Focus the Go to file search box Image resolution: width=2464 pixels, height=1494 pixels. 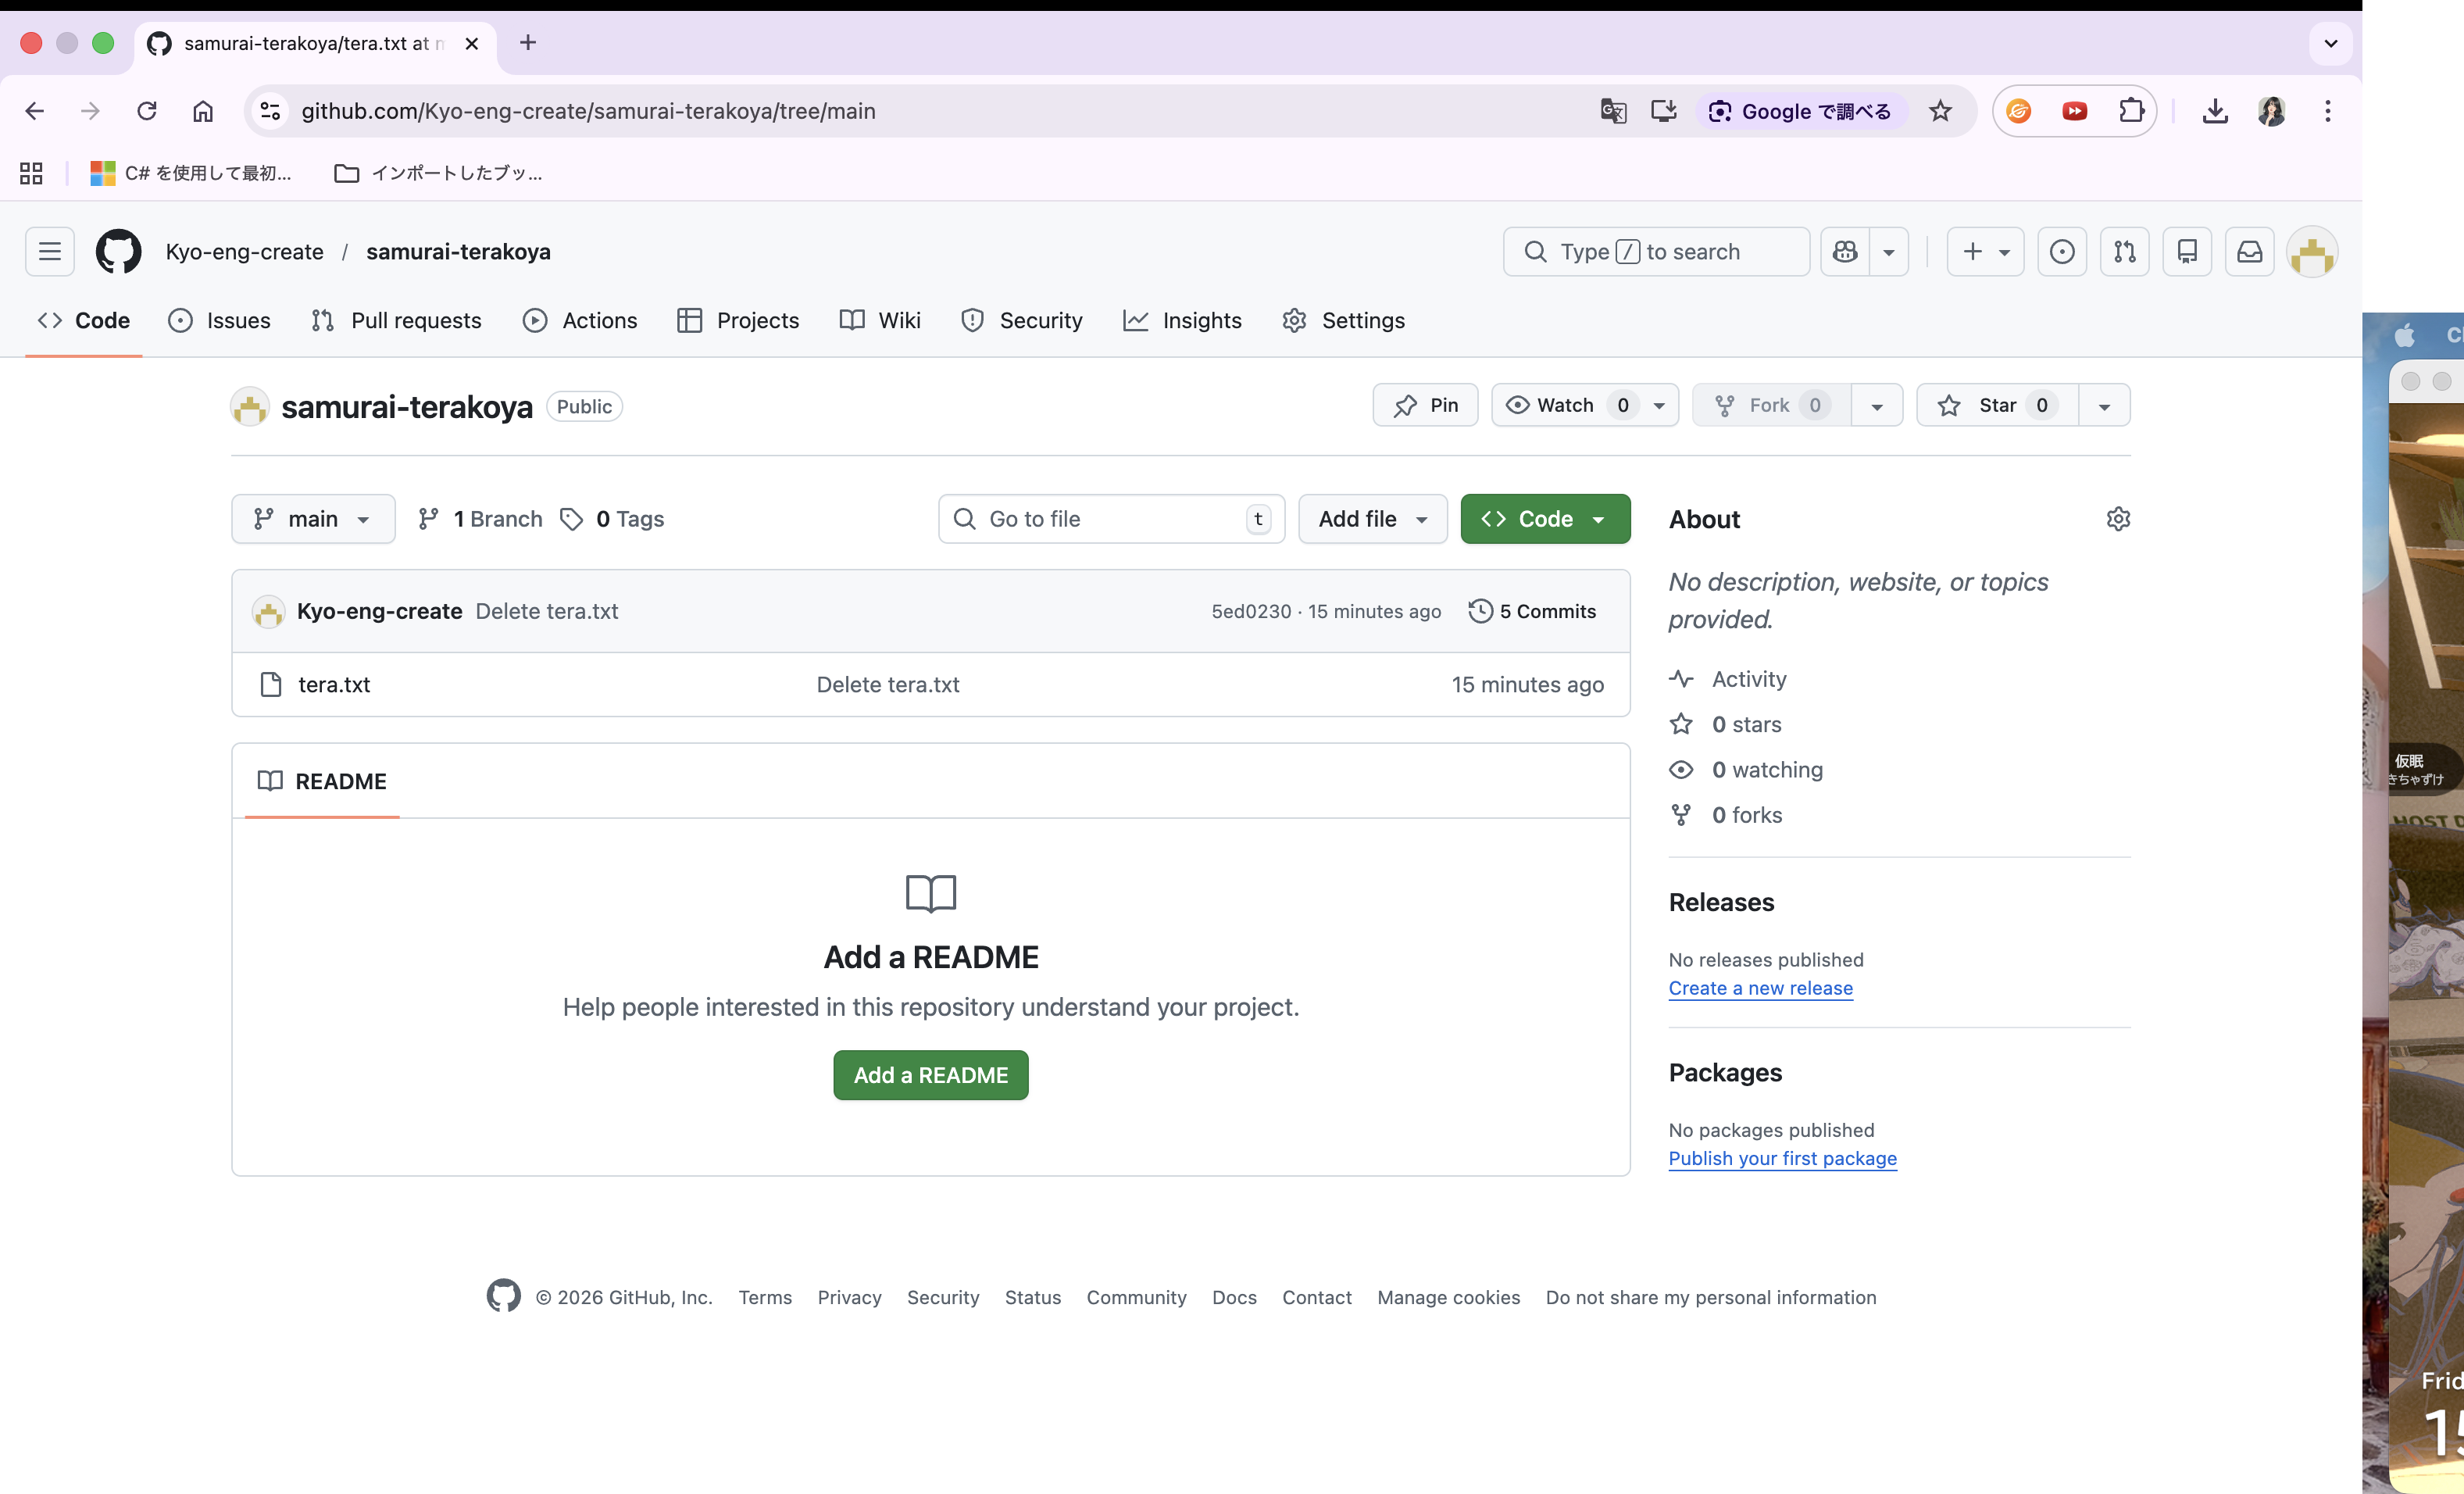click(1111, 519)
